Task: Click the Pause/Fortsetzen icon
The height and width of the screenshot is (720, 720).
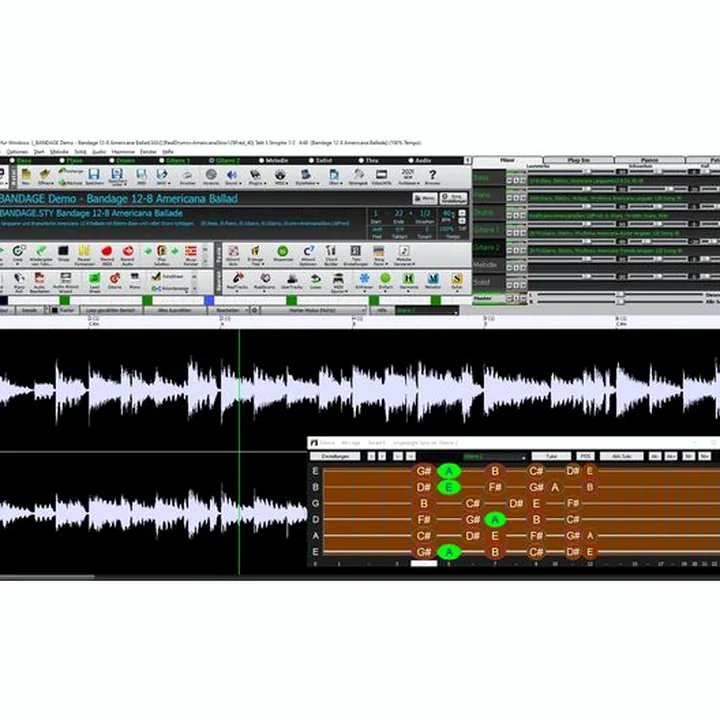Action: pyautogui.click(x=84, y=254)
